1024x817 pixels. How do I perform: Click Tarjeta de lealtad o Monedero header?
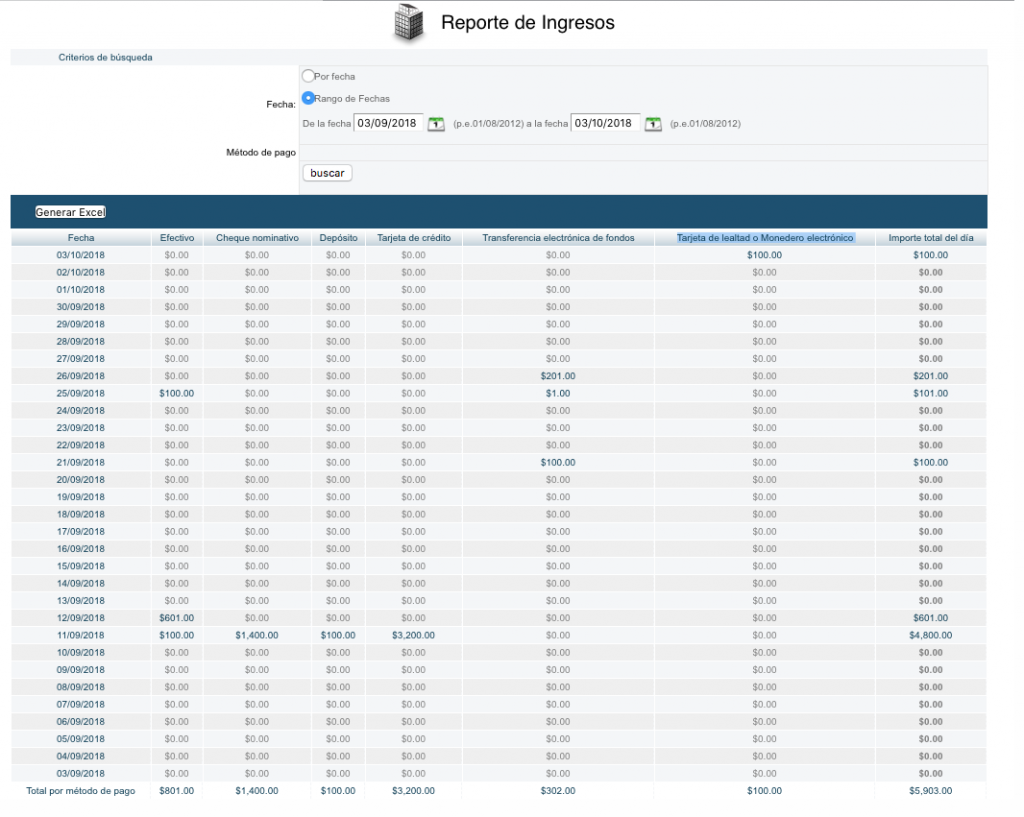(765, 238)
